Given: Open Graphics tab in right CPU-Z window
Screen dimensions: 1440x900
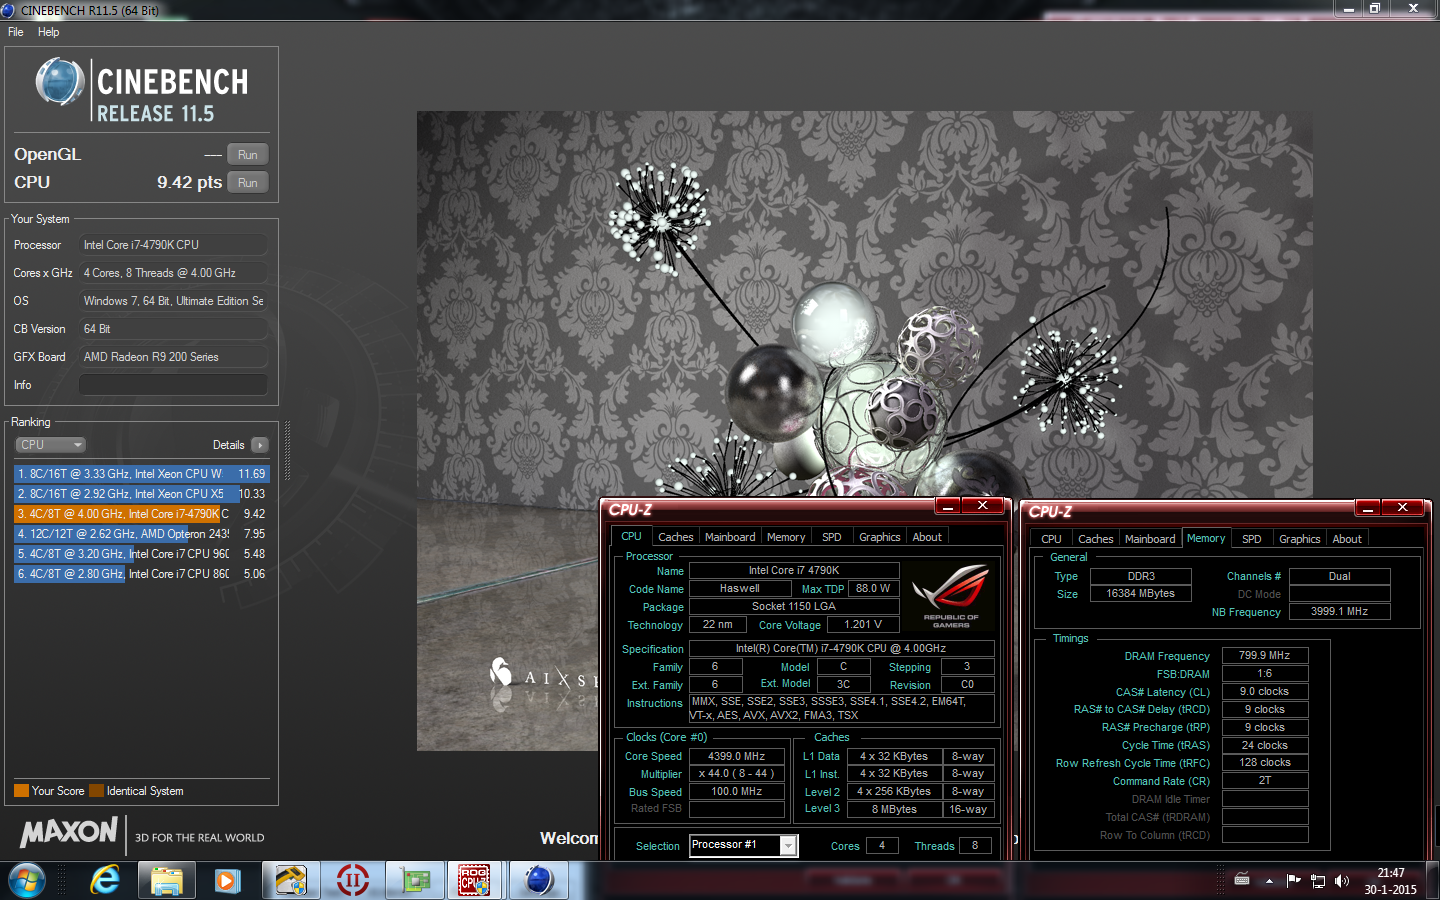Looking at the screenshot, I should 1300,539.
